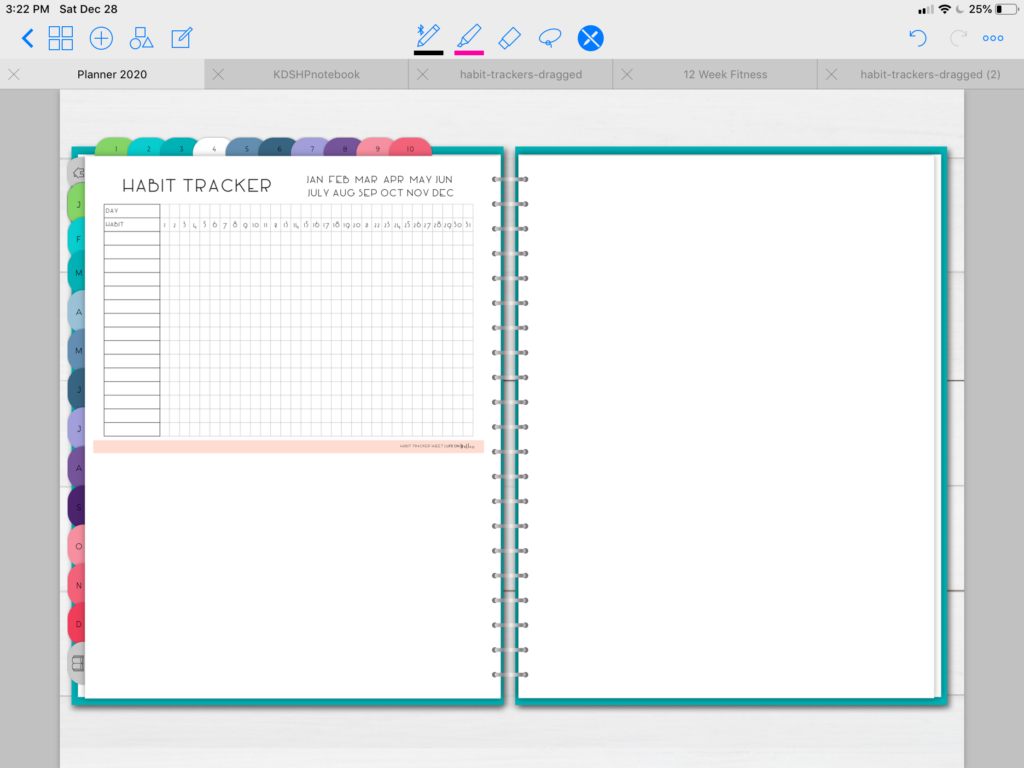This screenshot has width=1024, height=768.
Task: Open the page thumbnails grid view
Action: [61, 38]
